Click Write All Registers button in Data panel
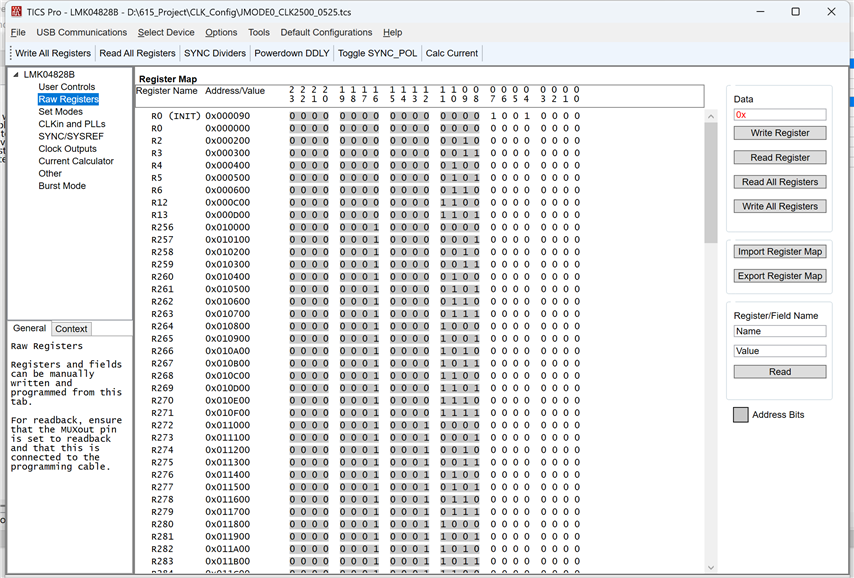Screen dimensions: 854x578 coord(779,206)
